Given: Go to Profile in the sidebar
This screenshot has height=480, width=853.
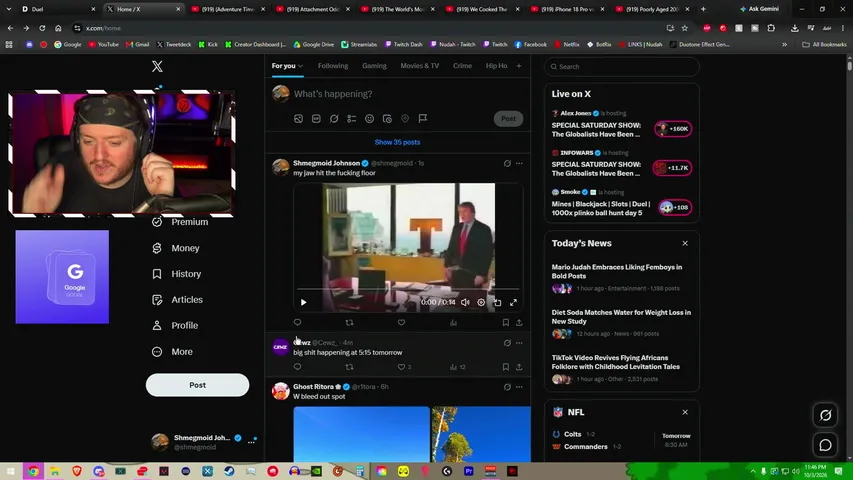Looking at the screenshot, I should 175,325.
